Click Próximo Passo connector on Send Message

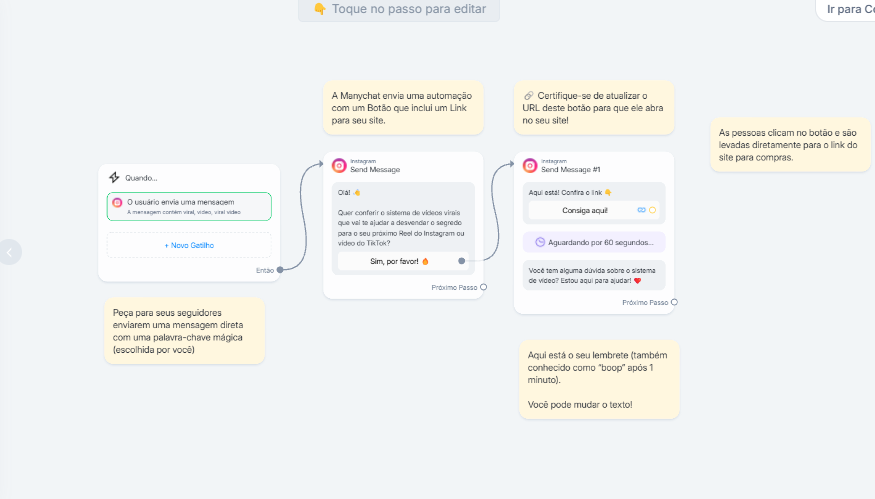point(483,287)
